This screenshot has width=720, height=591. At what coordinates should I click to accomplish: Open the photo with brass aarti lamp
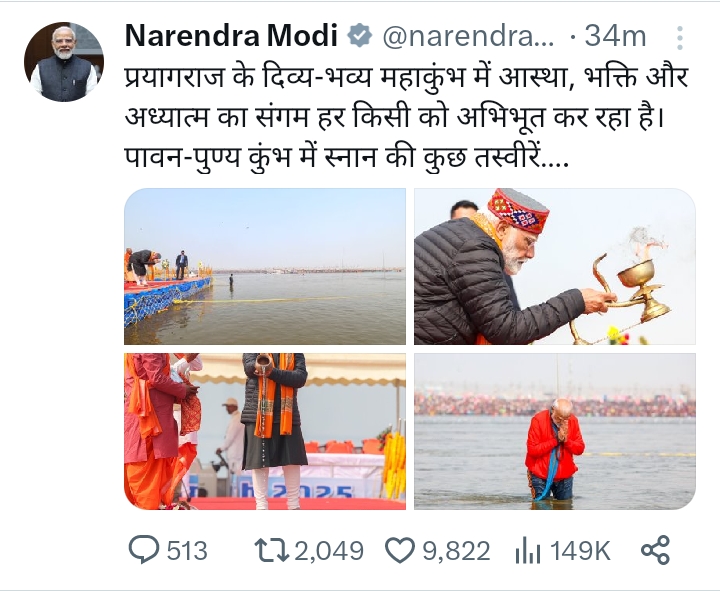tap(555, 266)
